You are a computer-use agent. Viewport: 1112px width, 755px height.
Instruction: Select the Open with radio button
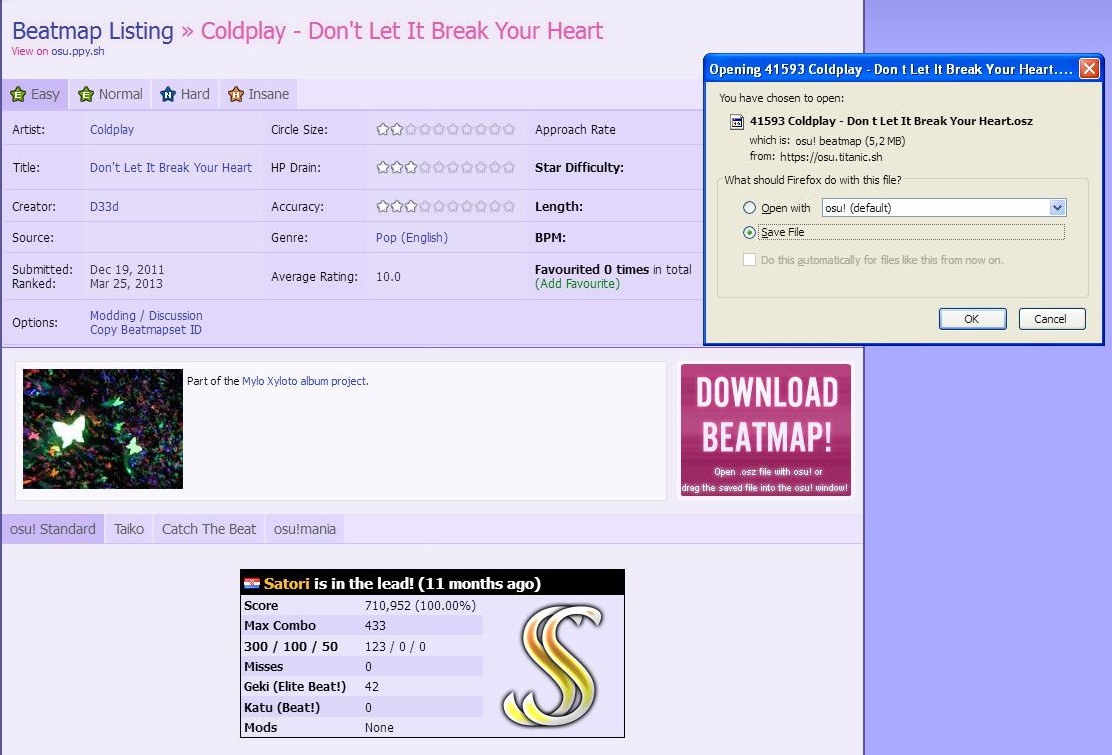click(x=749, y=208)
